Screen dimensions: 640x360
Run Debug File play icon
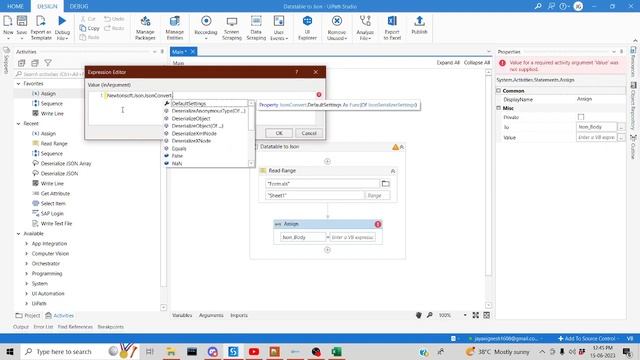coord(62,21)
